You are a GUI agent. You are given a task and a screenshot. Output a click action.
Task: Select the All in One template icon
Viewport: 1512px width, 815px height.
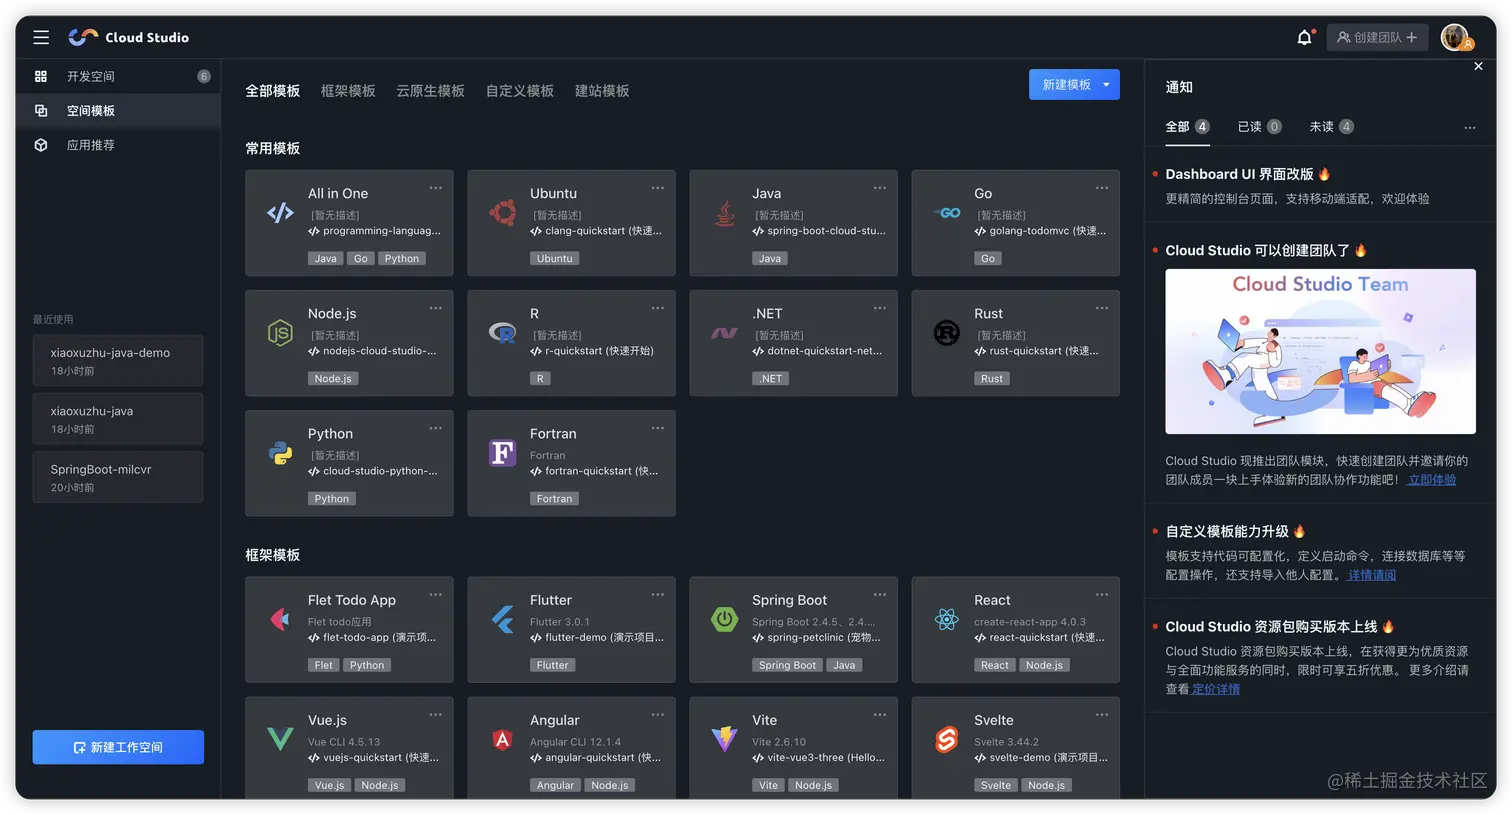pyautogui.click(x=280, y=212)
